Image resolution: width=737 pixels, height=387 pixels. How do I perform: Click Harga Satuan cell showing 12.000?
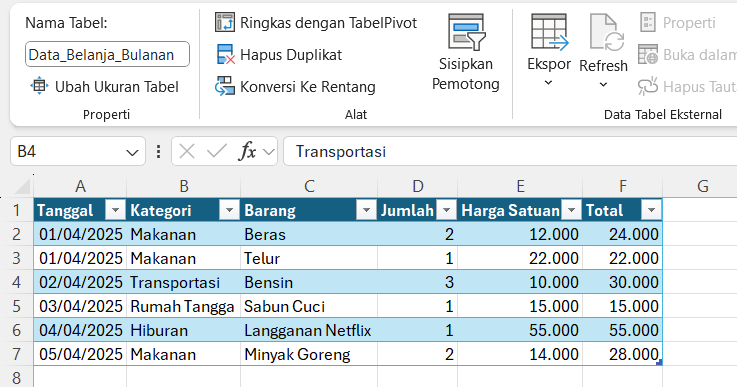520,234
